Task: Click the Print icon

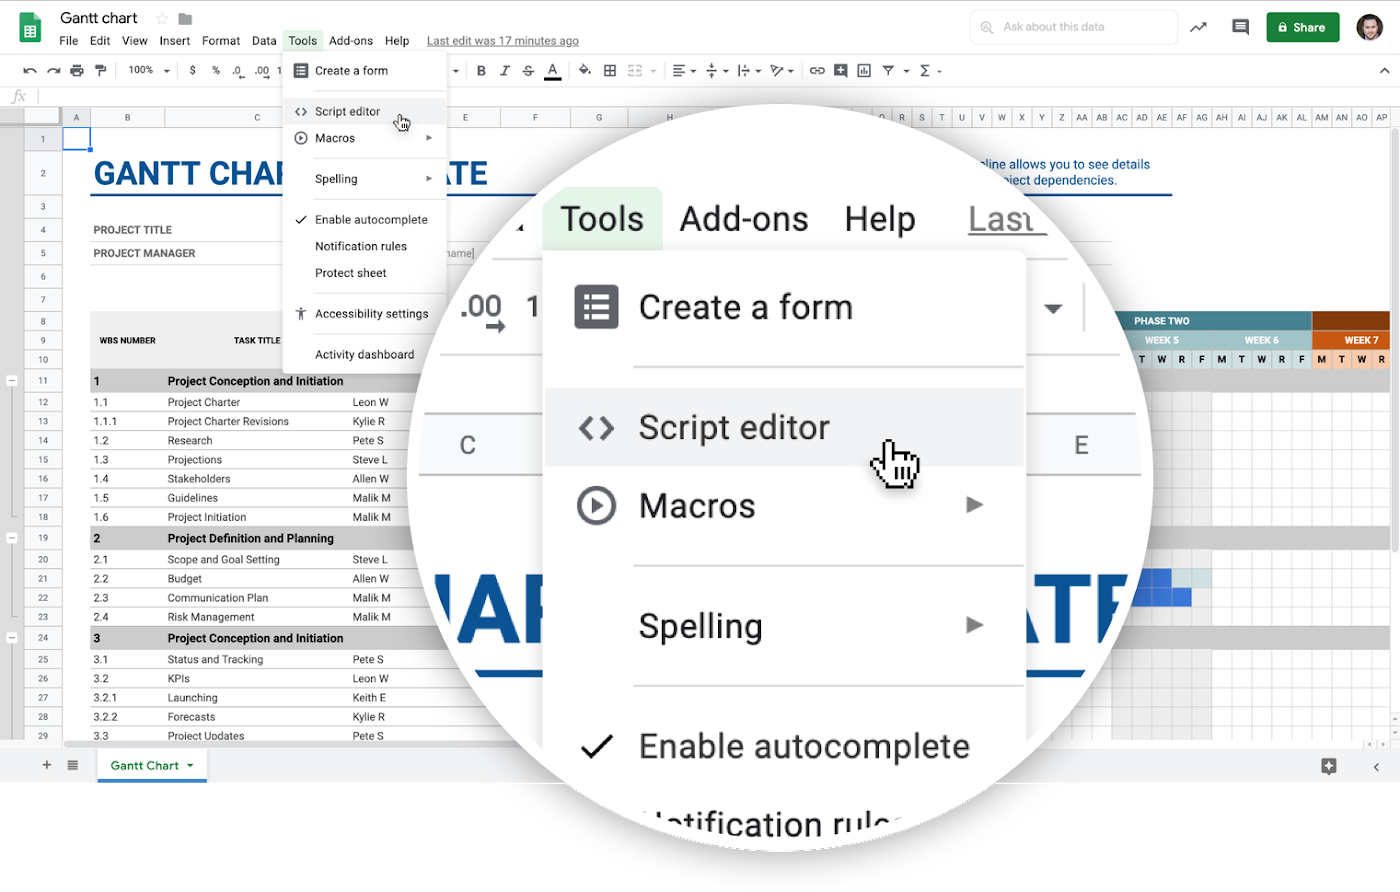Action: 76,70
